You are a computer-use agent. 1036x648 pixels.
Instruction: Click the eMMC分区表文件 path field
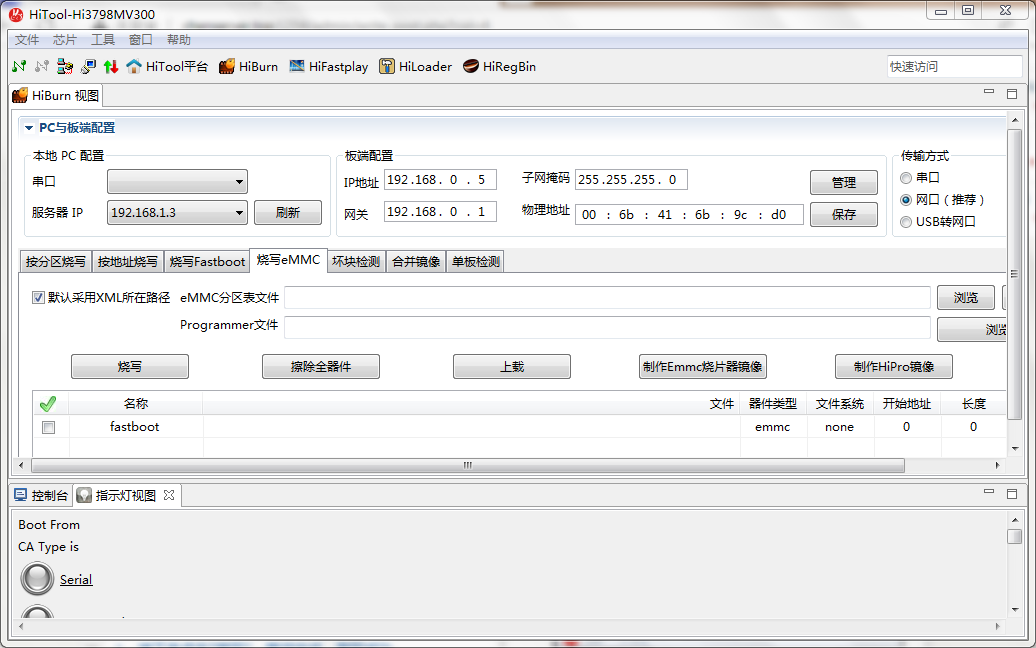click(607, 298)
